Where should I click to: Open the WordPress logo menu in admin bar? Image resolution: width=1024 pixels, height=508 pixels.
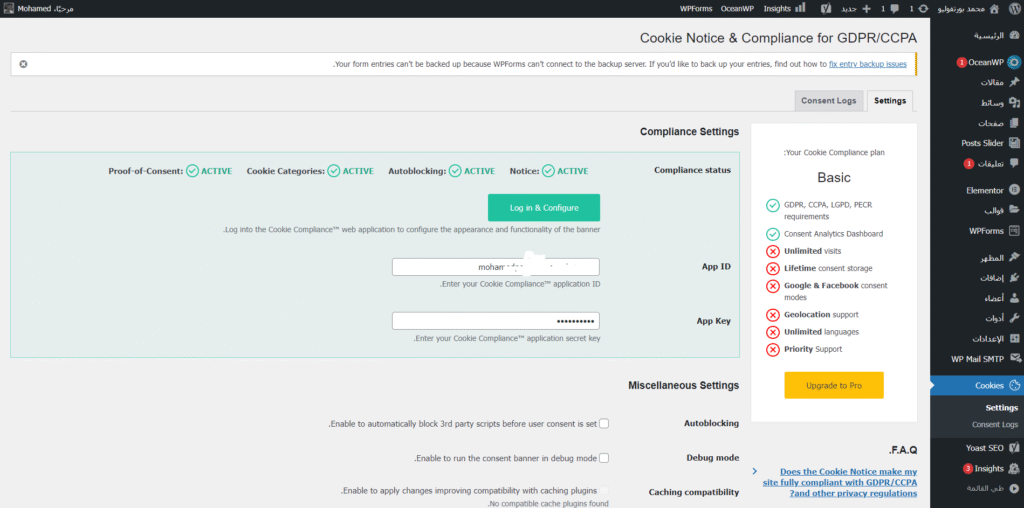click(x=1013, y=8)
